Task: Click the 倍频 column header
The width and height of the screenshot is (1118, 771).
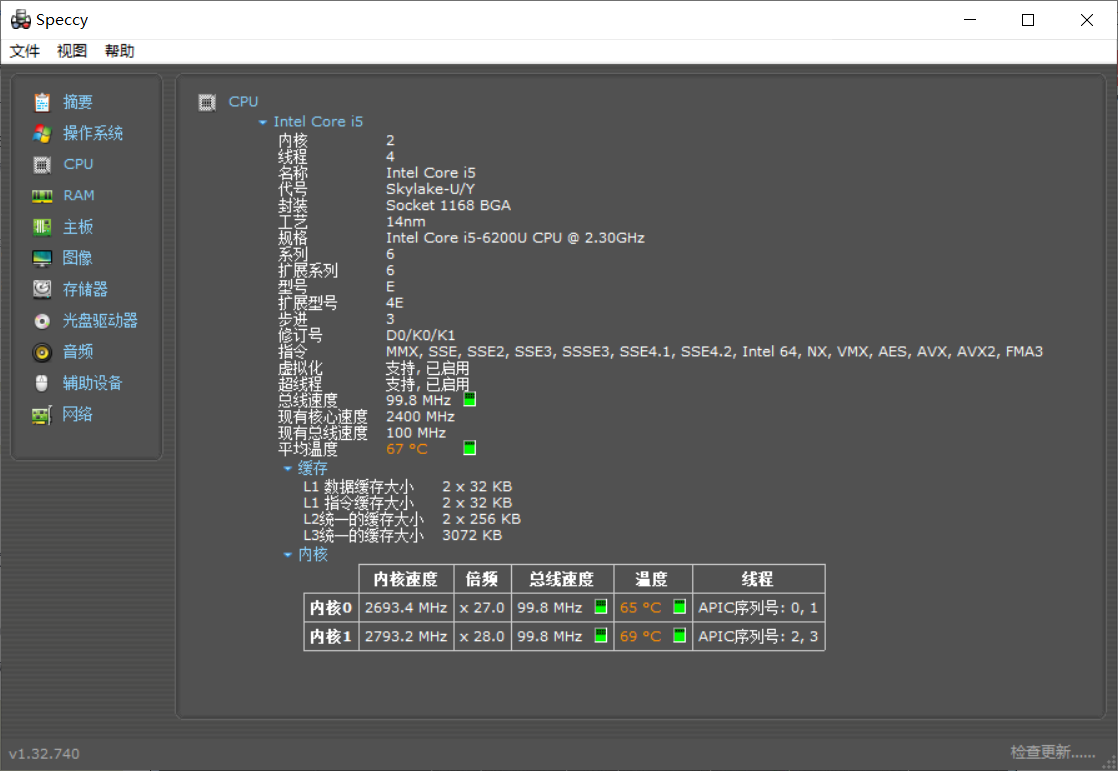Action: coord(482,579)
